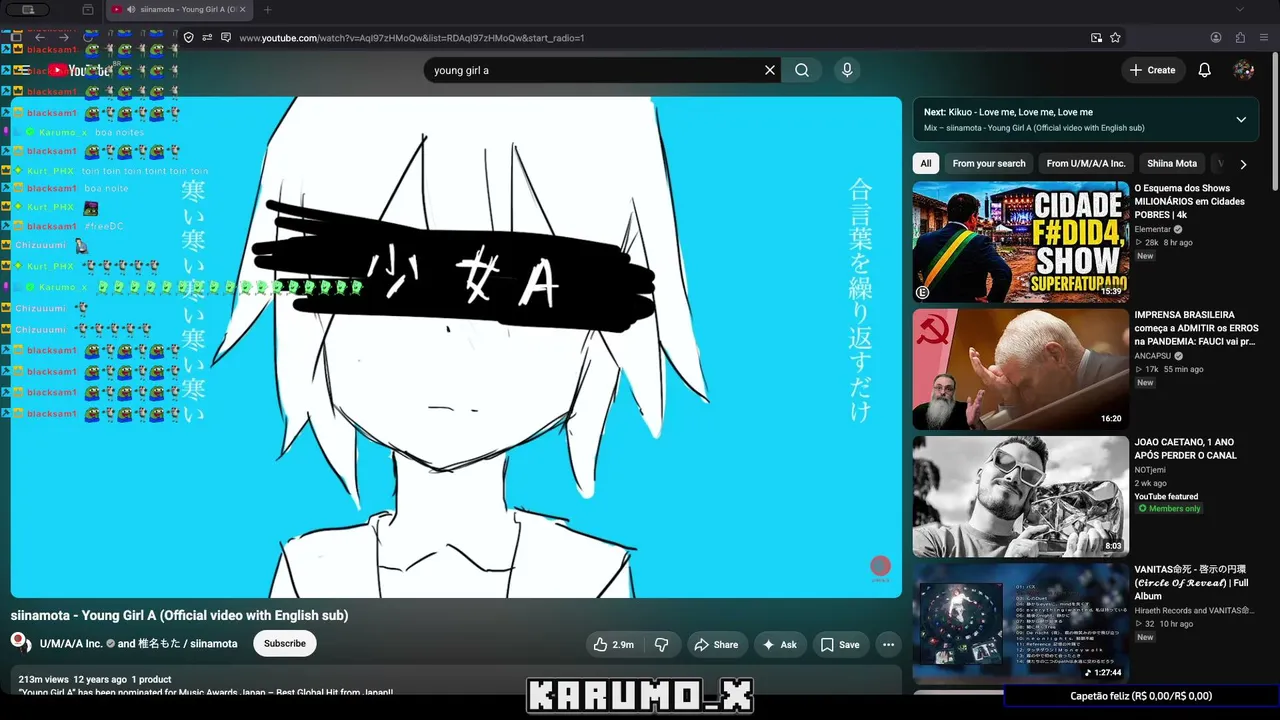Open 'JOAO CAETANO, 1 ANO APÓS PERDER' title
Viewport: 1280px width, 720px height.
1185,448
